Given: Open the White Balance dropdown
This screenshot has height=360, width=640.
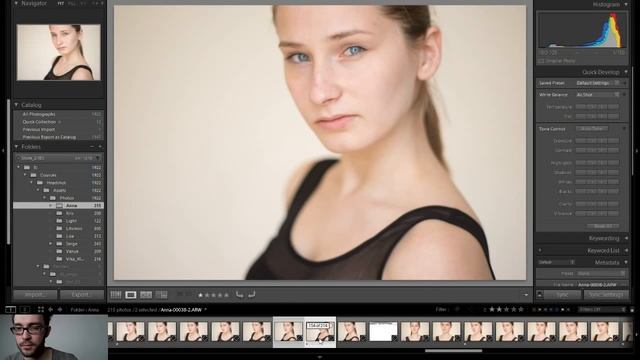Looking at the screenshot, I should tap(598, 95).
